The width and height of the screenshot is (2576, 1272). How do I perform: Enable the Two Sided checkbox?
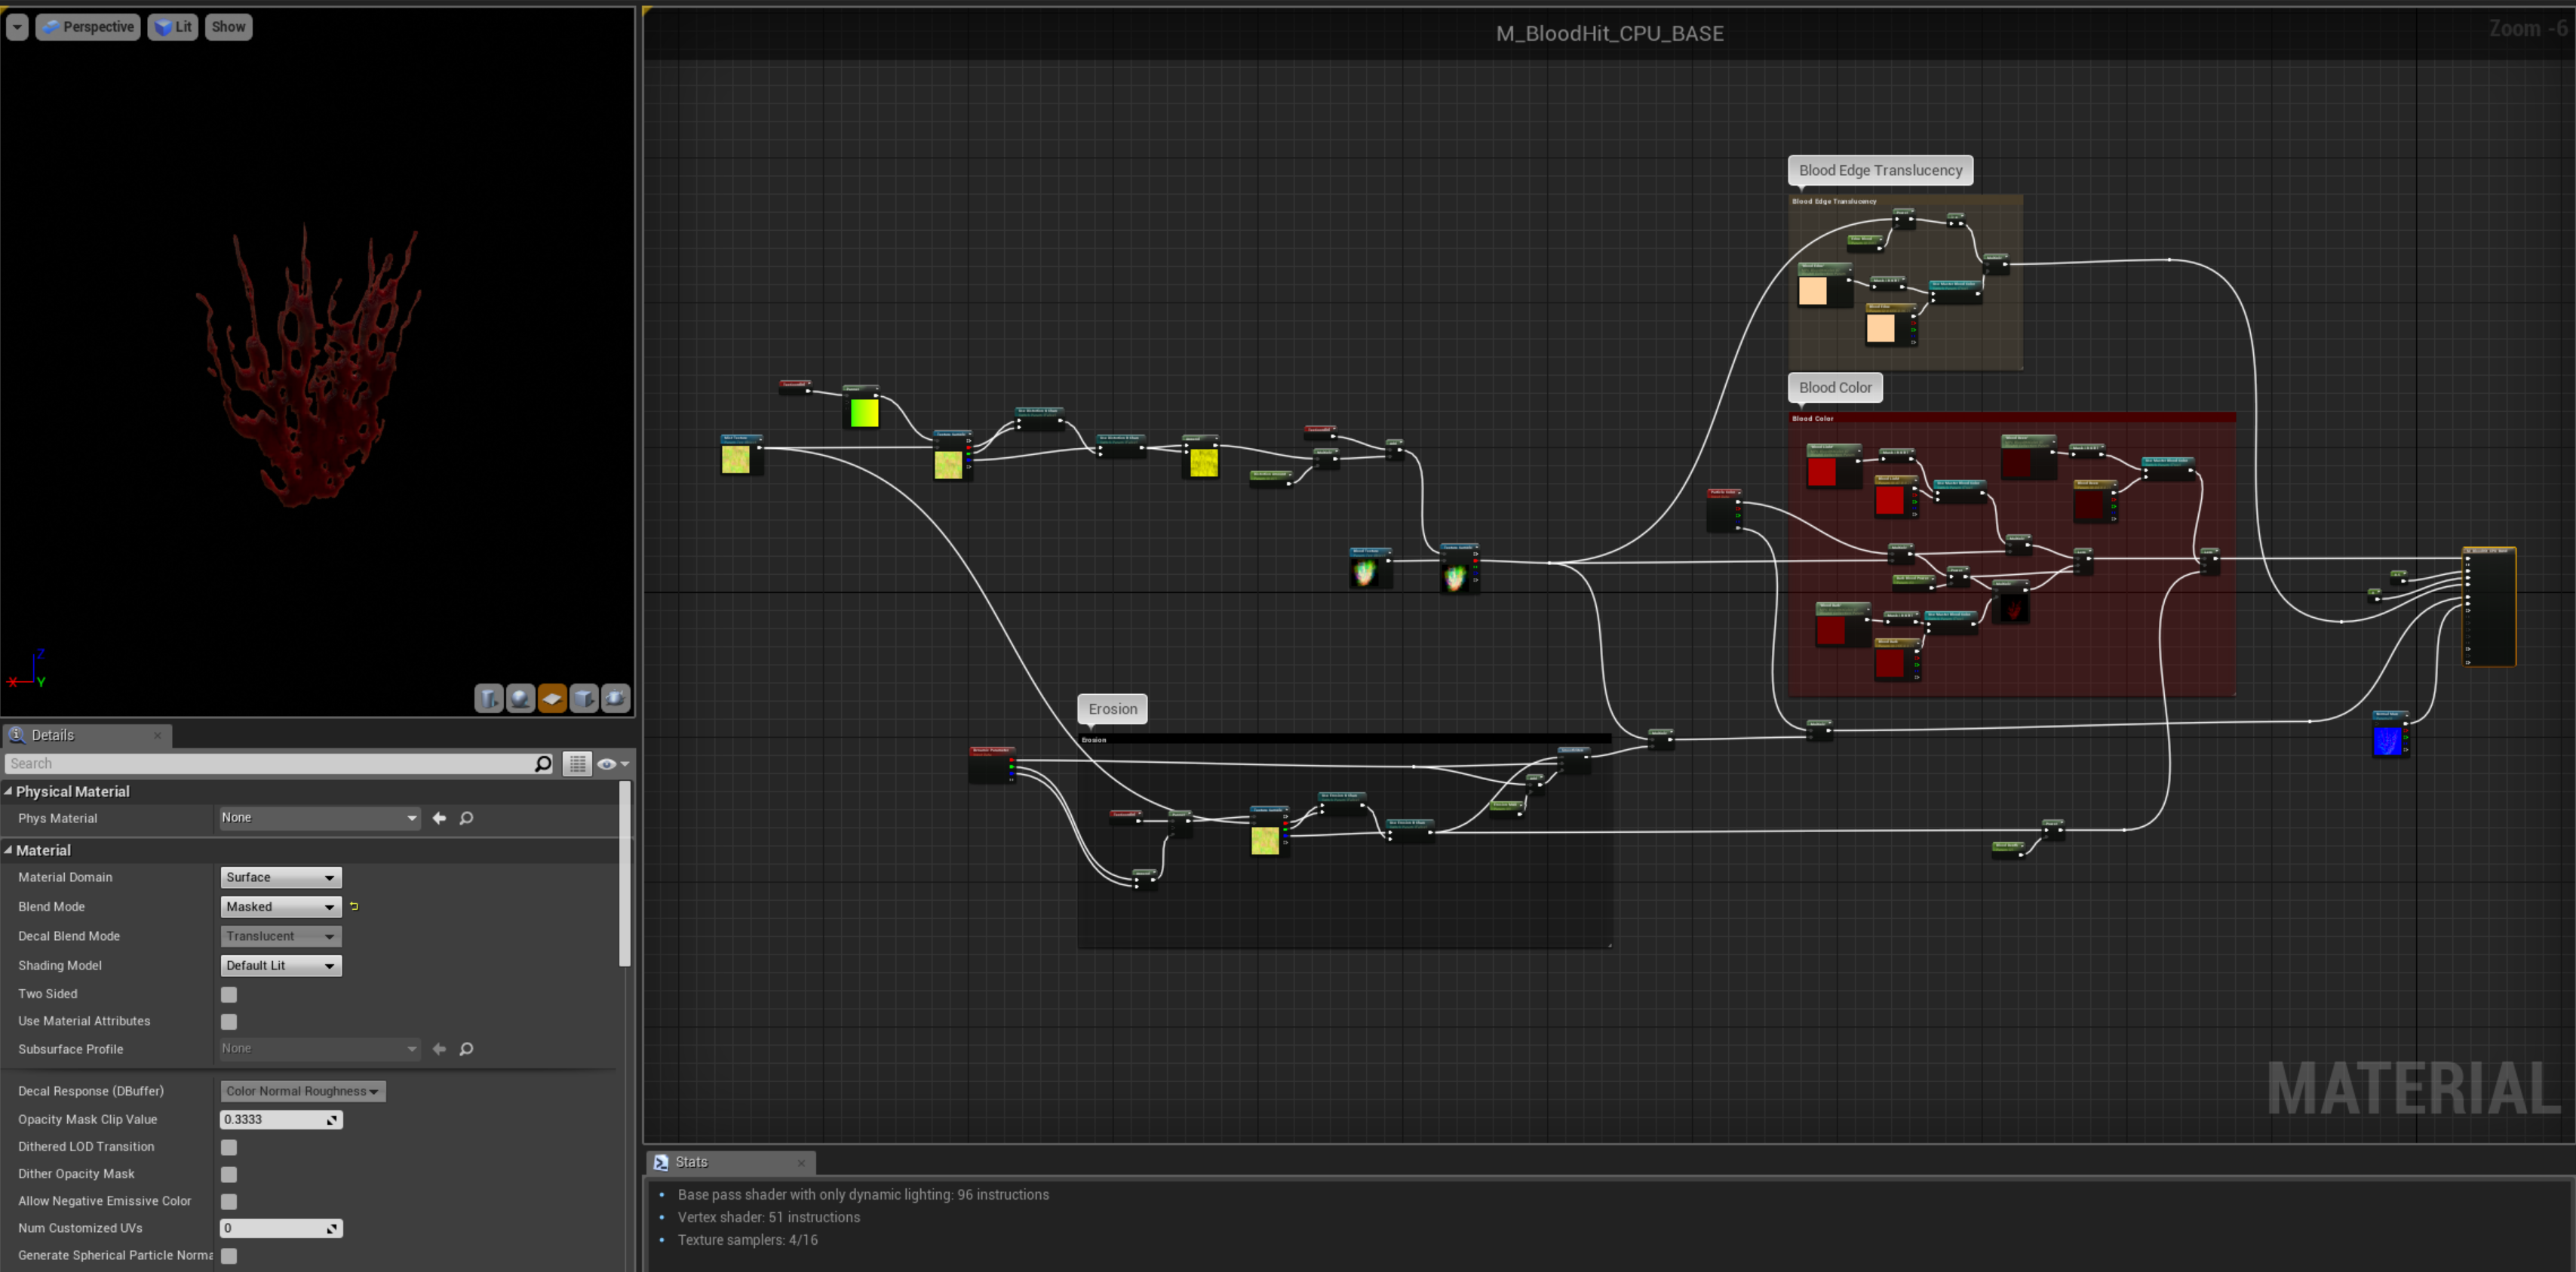(229, 994)
